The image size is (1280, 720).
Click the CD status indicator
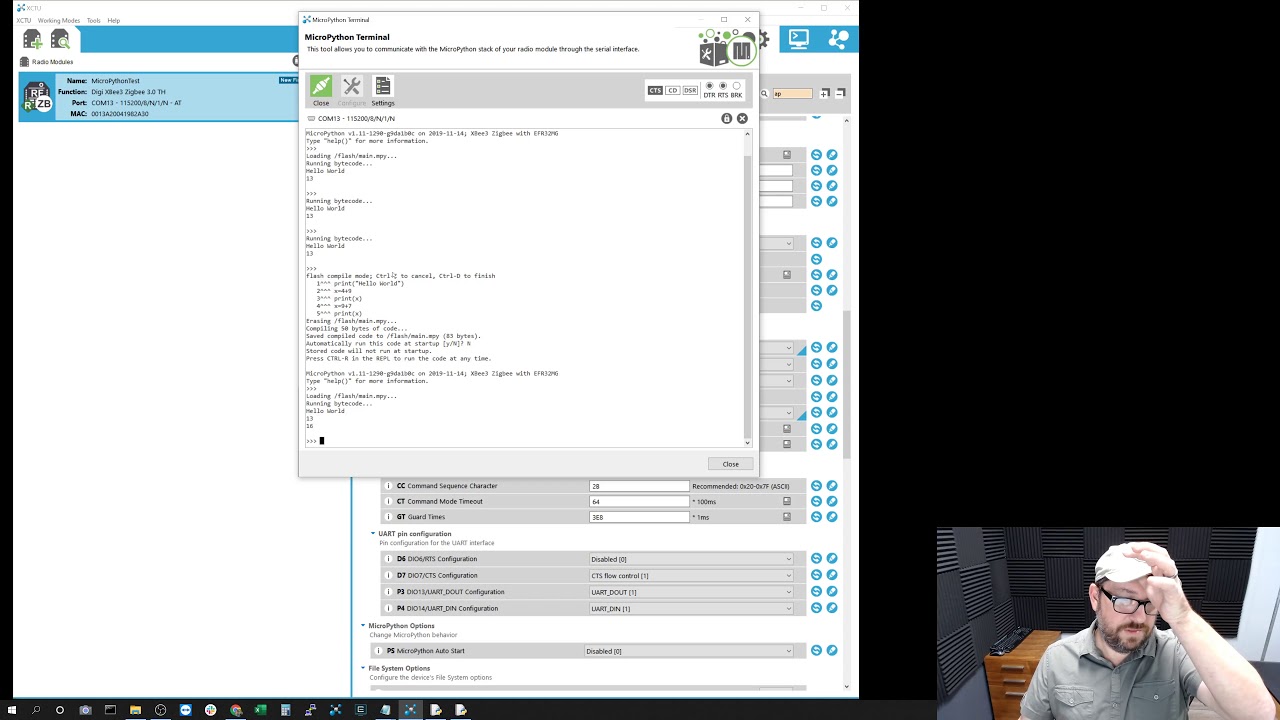[673, 90]
